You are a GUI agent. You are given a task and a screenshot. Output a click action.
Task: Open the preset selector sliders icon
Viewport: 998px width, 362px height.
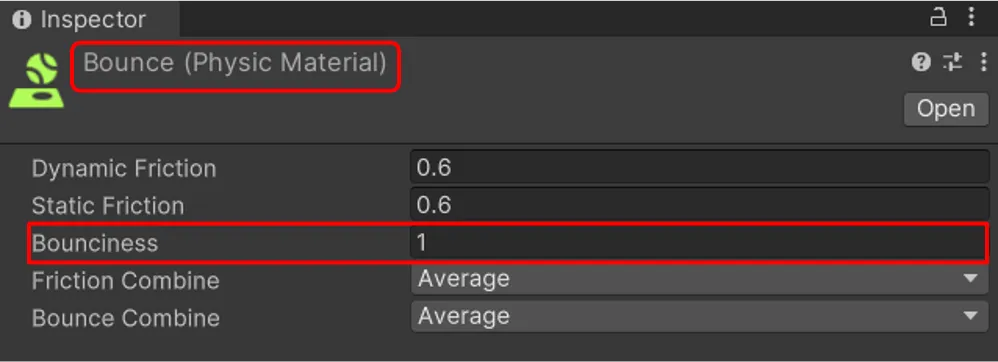tap(953, 62)
